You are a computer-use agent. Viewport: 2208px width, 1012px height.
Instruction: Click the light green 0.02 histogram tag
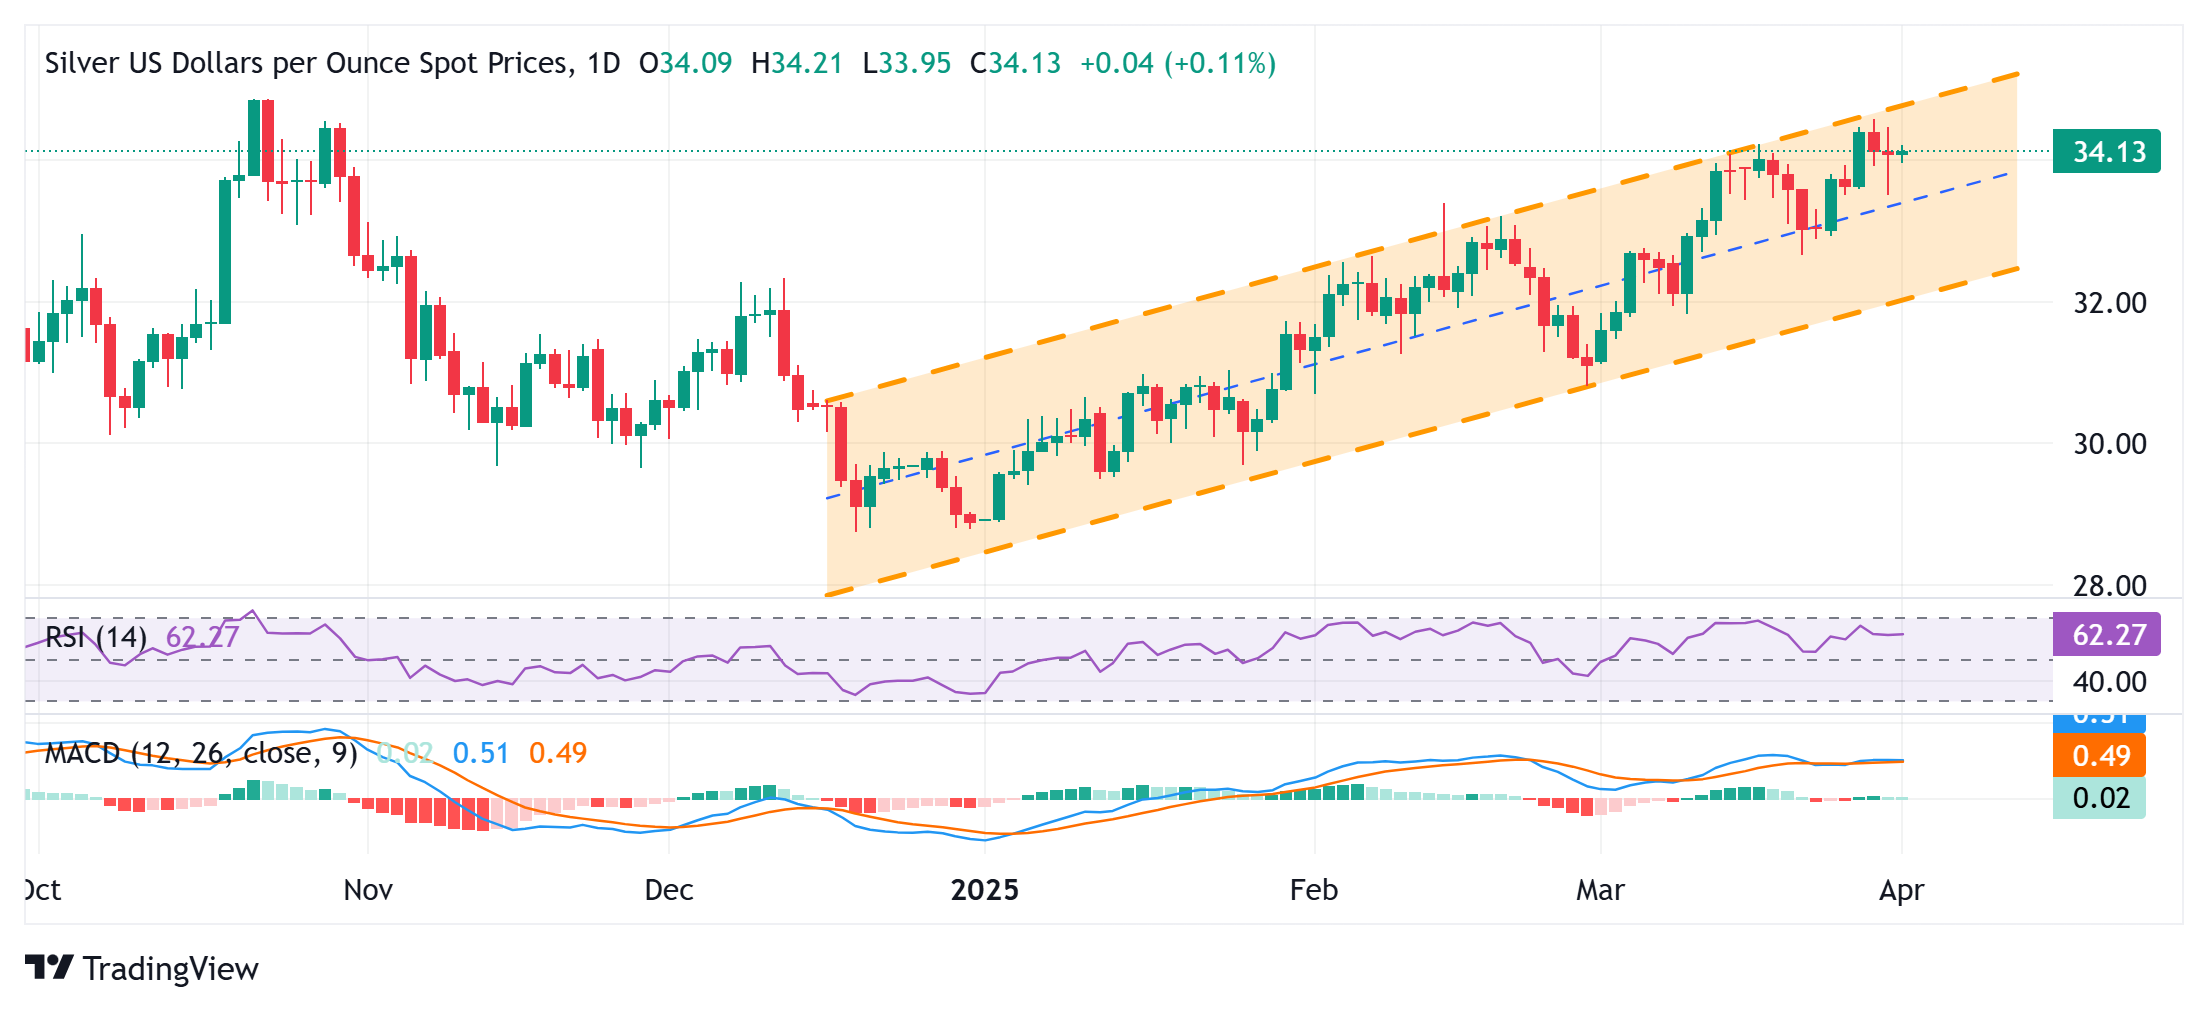(2100, 798)
